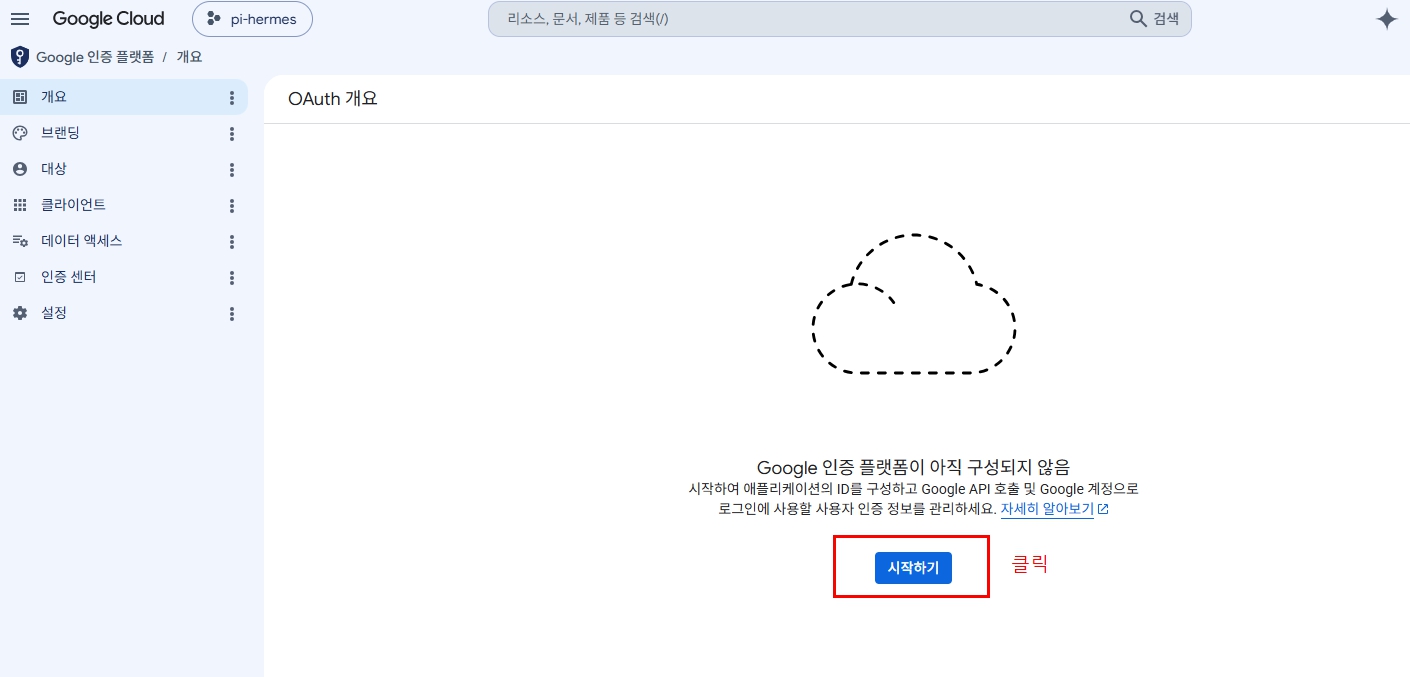This screenshot has width=1410, height=677.
Task: Click the 브랜딩 palette icon
Action: [20, 133]
